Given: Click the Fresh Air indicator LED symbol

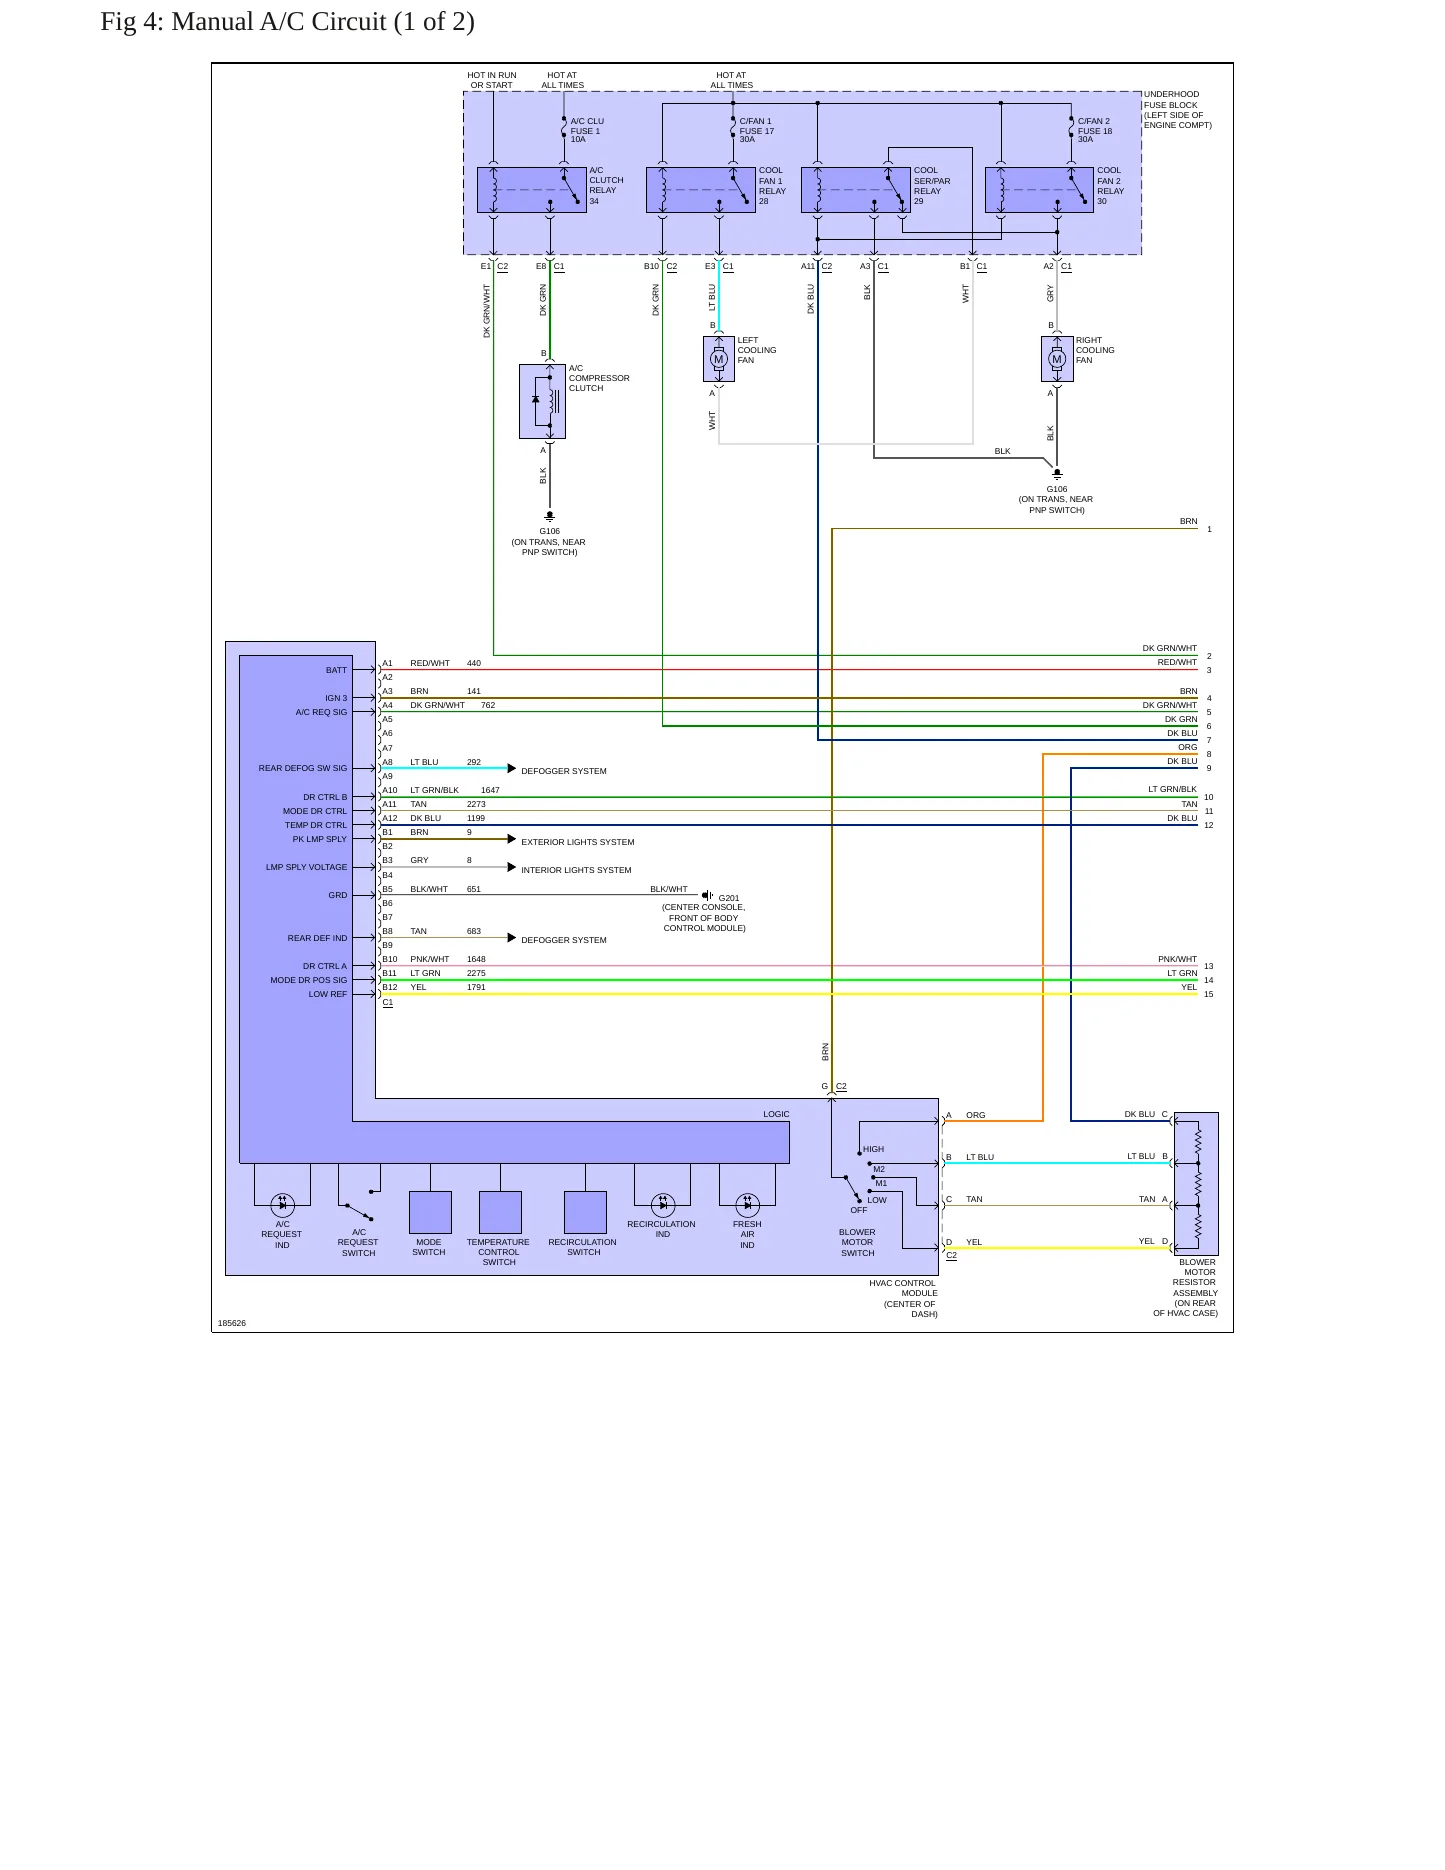Looking at the screenshot, I should pyautogui.click(x=747, y=1205).
